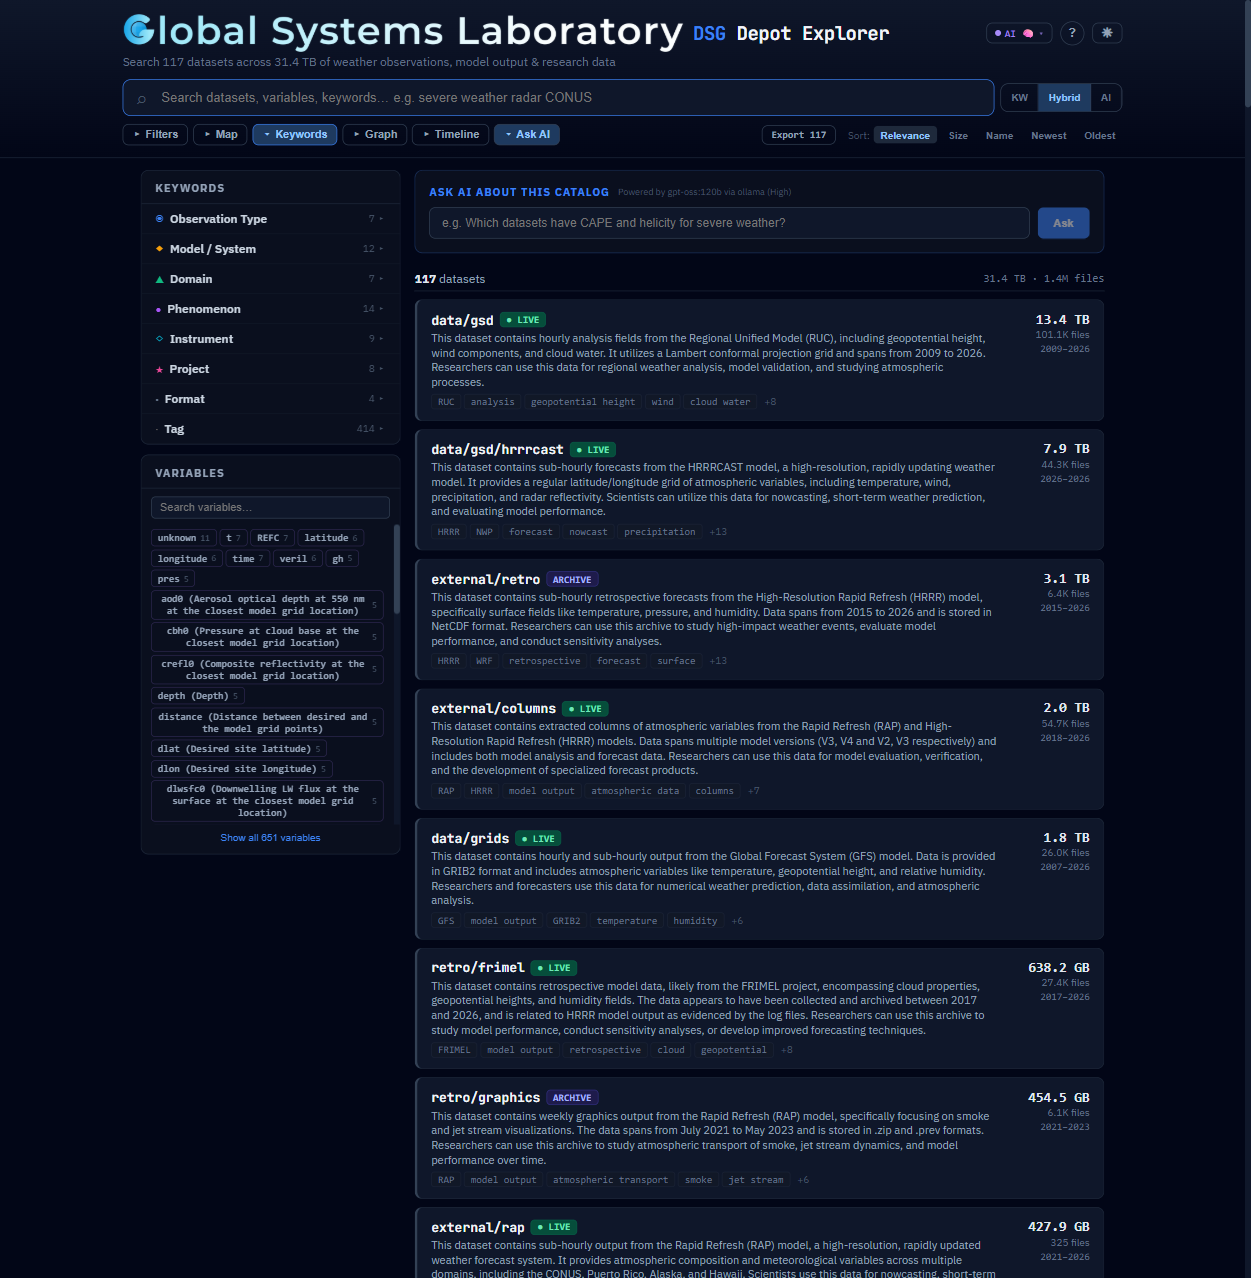1251x1278 pixels.
Task: Expand the Map panel
Action: [x=221, y=134]
